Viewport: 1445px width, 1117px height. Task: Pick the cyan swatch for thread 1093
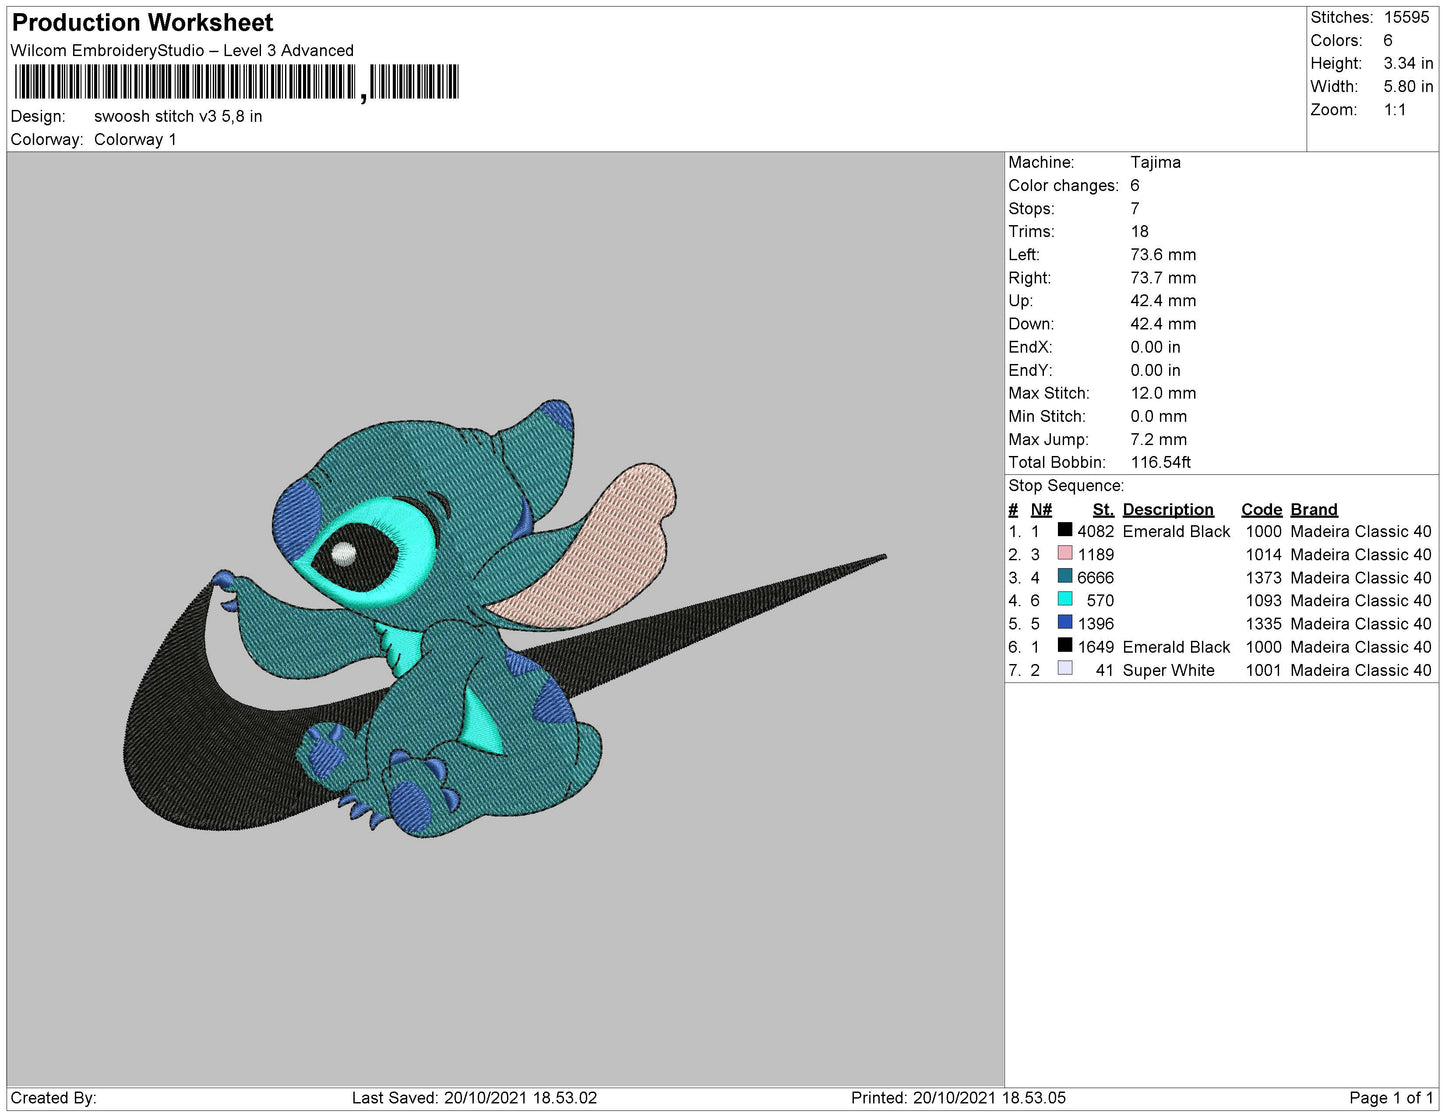(1065, 599)
